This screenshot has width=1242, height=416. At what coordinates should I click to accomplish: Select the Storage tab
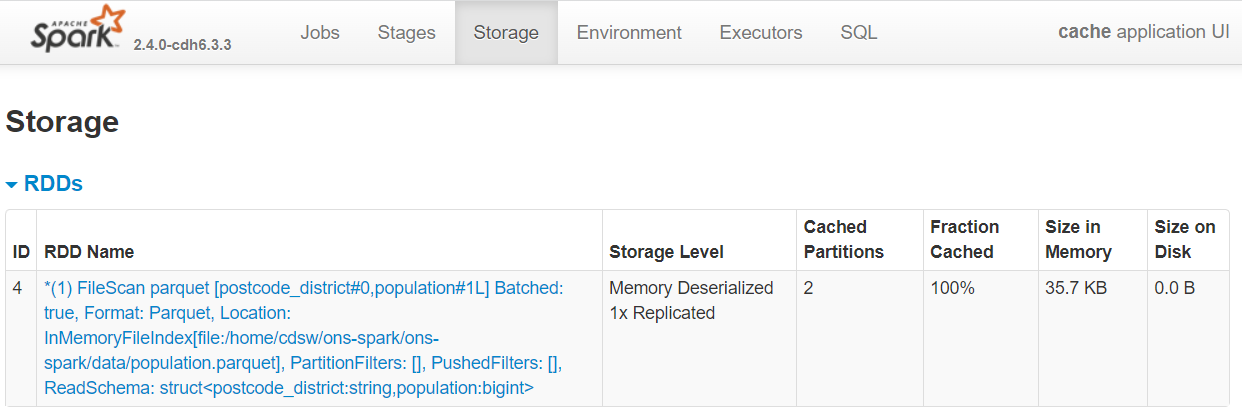pos(506,32)
